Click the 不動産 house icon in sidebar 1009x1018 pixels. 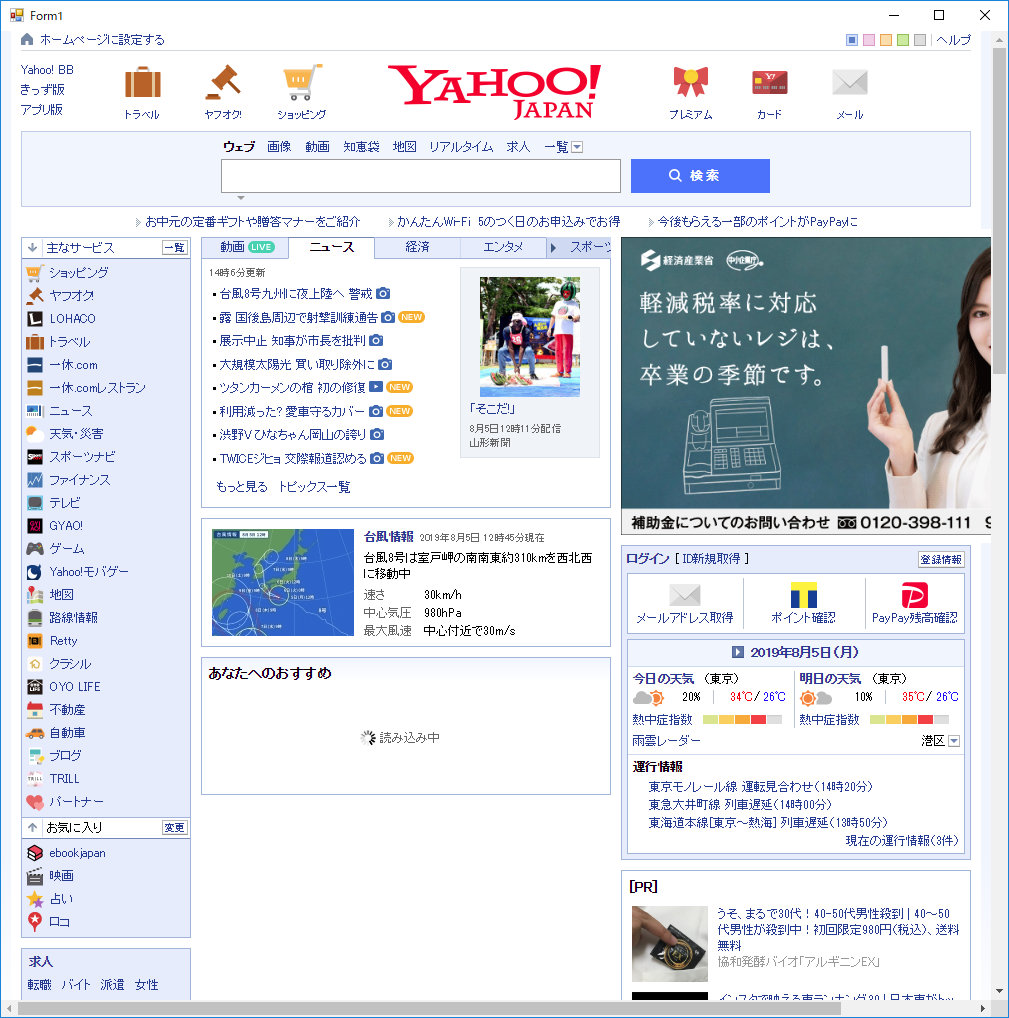click(35, 710)
